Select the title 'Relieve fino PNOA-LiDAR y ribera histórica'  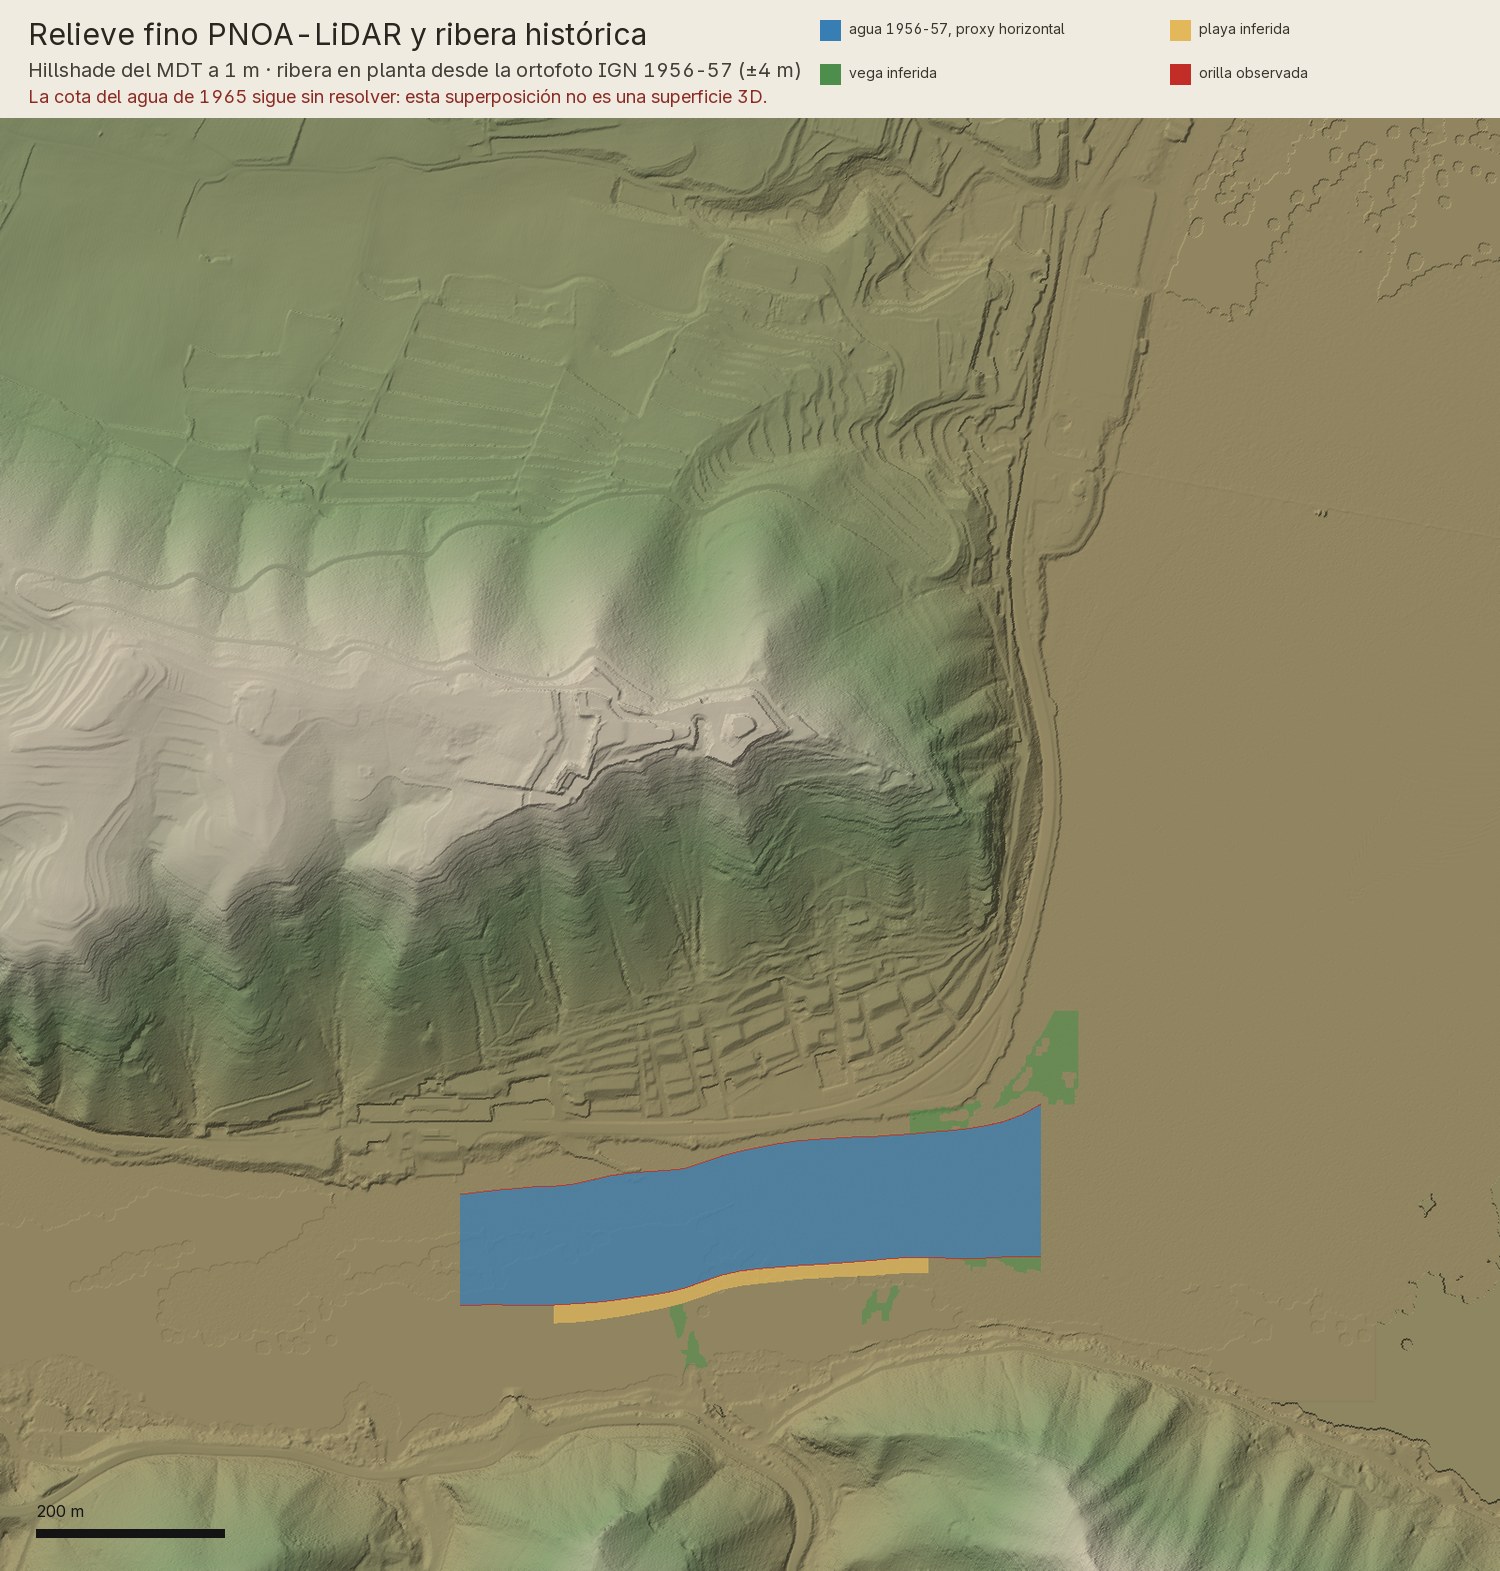337,35
